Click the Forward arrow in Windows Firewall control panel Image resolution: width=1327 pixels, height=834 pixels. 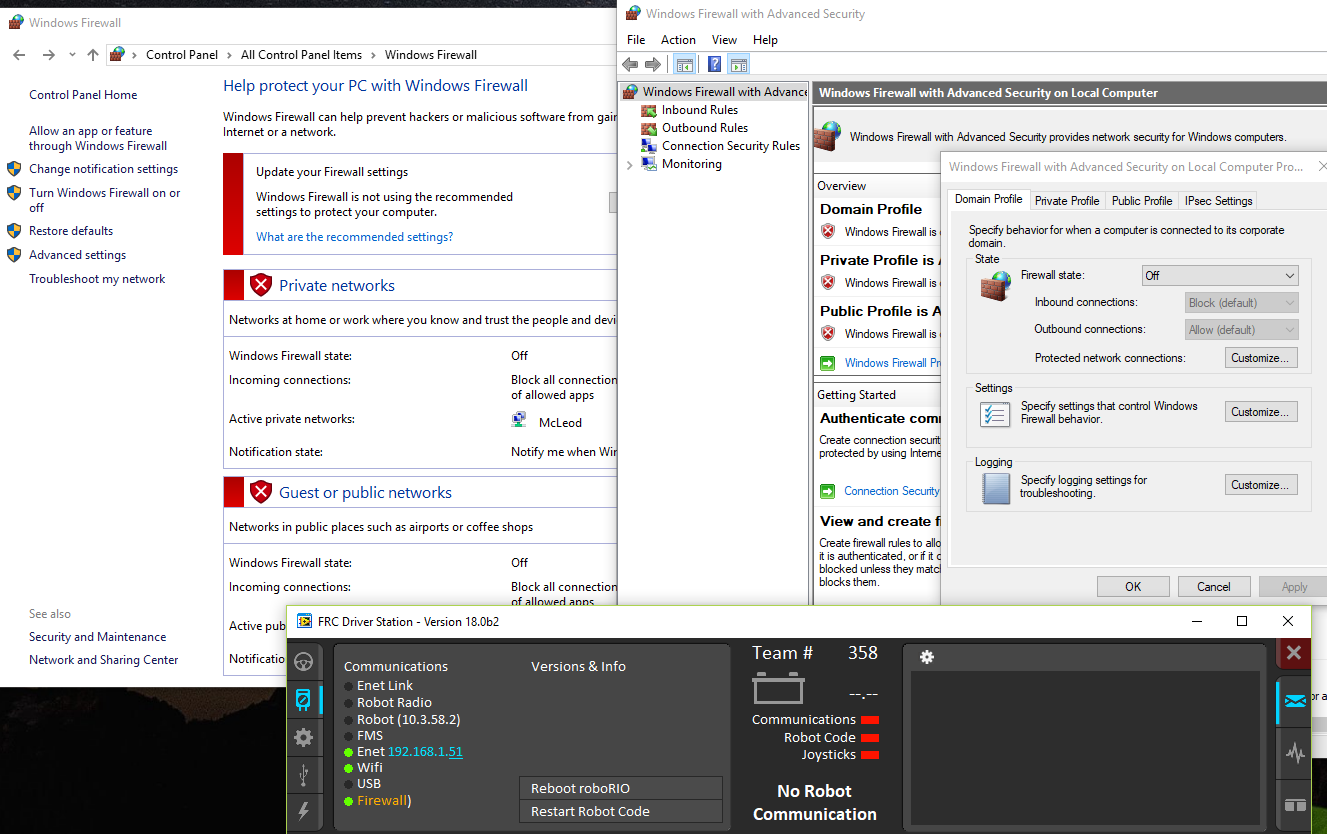[x=48, y=55]
